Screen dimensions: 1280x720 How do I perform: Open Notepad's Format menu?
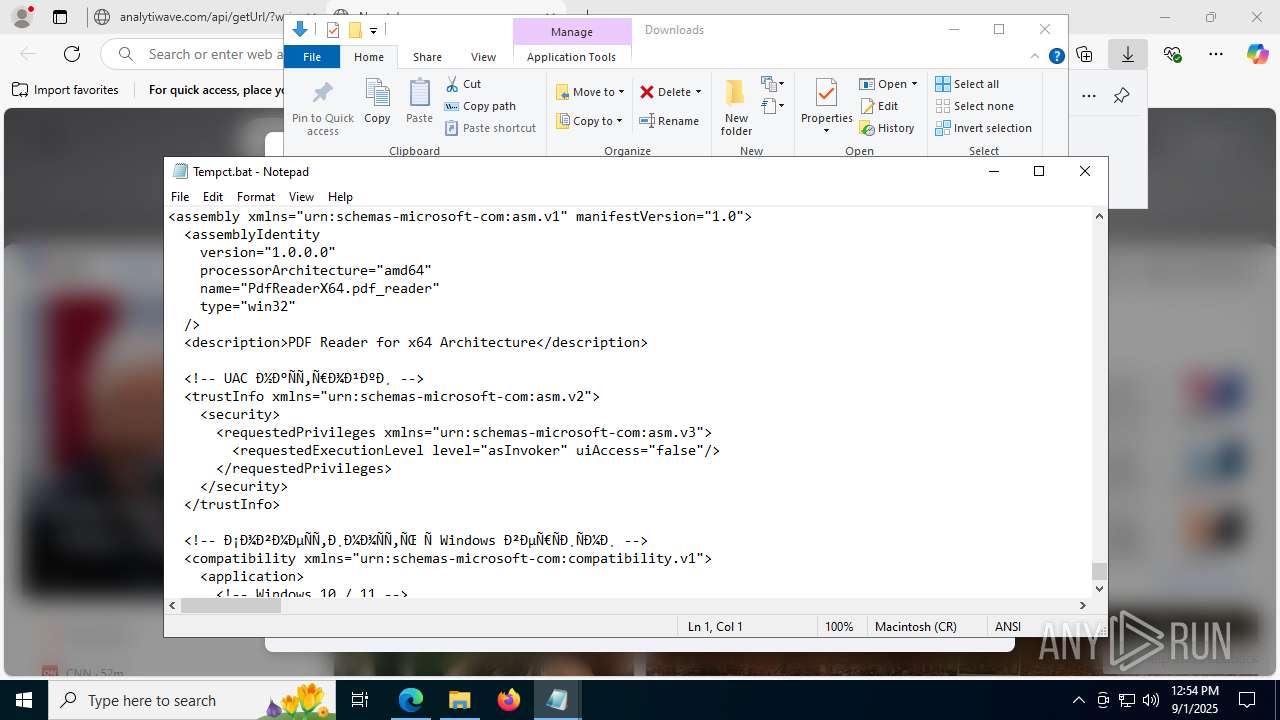click(255, 197)
